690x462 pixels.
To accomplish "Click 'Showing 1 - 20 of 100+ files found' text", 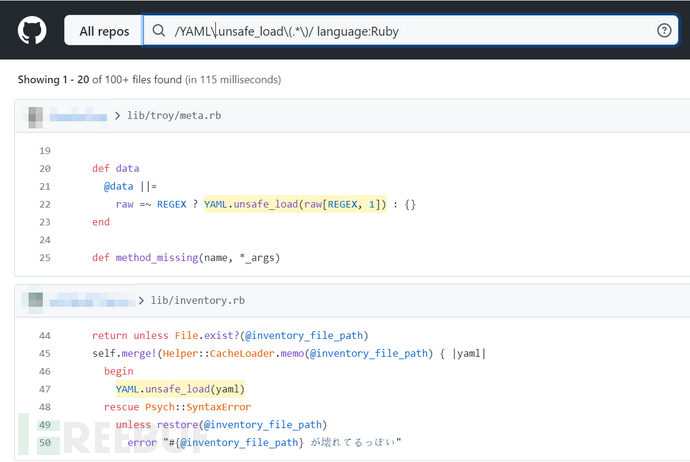I will tap(99, 80).
